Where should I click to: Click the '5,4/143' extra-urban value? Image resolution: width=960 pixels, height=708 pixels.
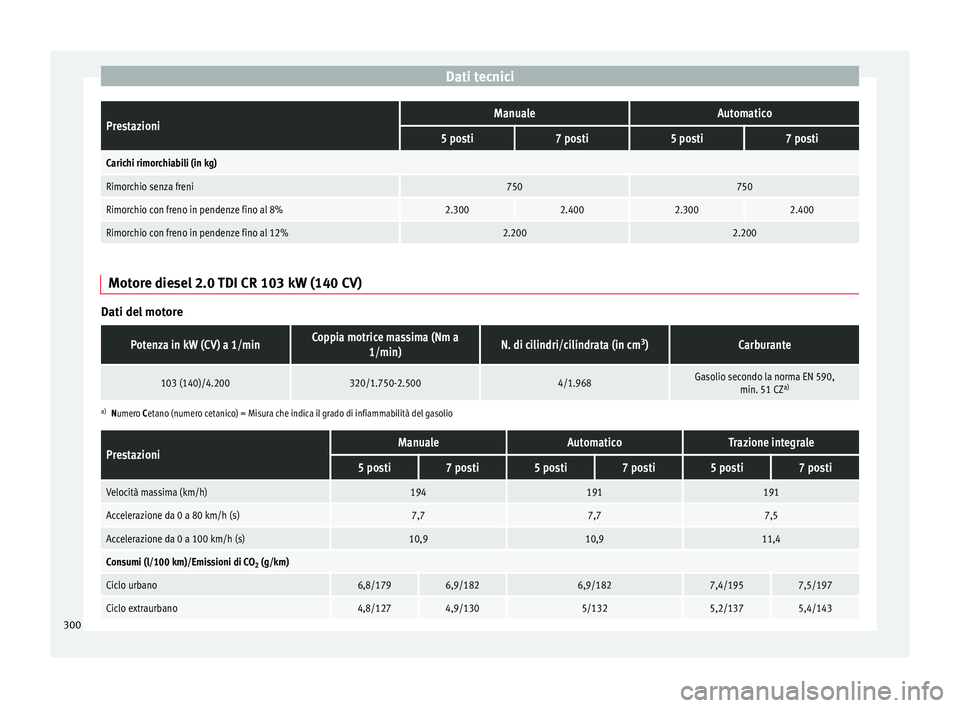pyautogui.click(x=815, y=609)
